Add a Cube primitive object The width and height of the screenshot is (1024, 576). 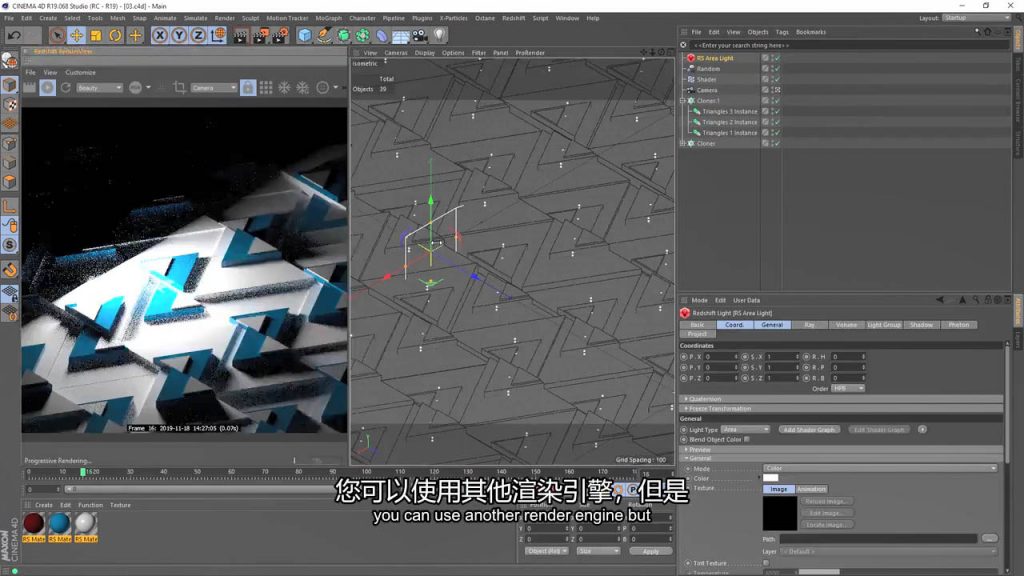(305, 35)
